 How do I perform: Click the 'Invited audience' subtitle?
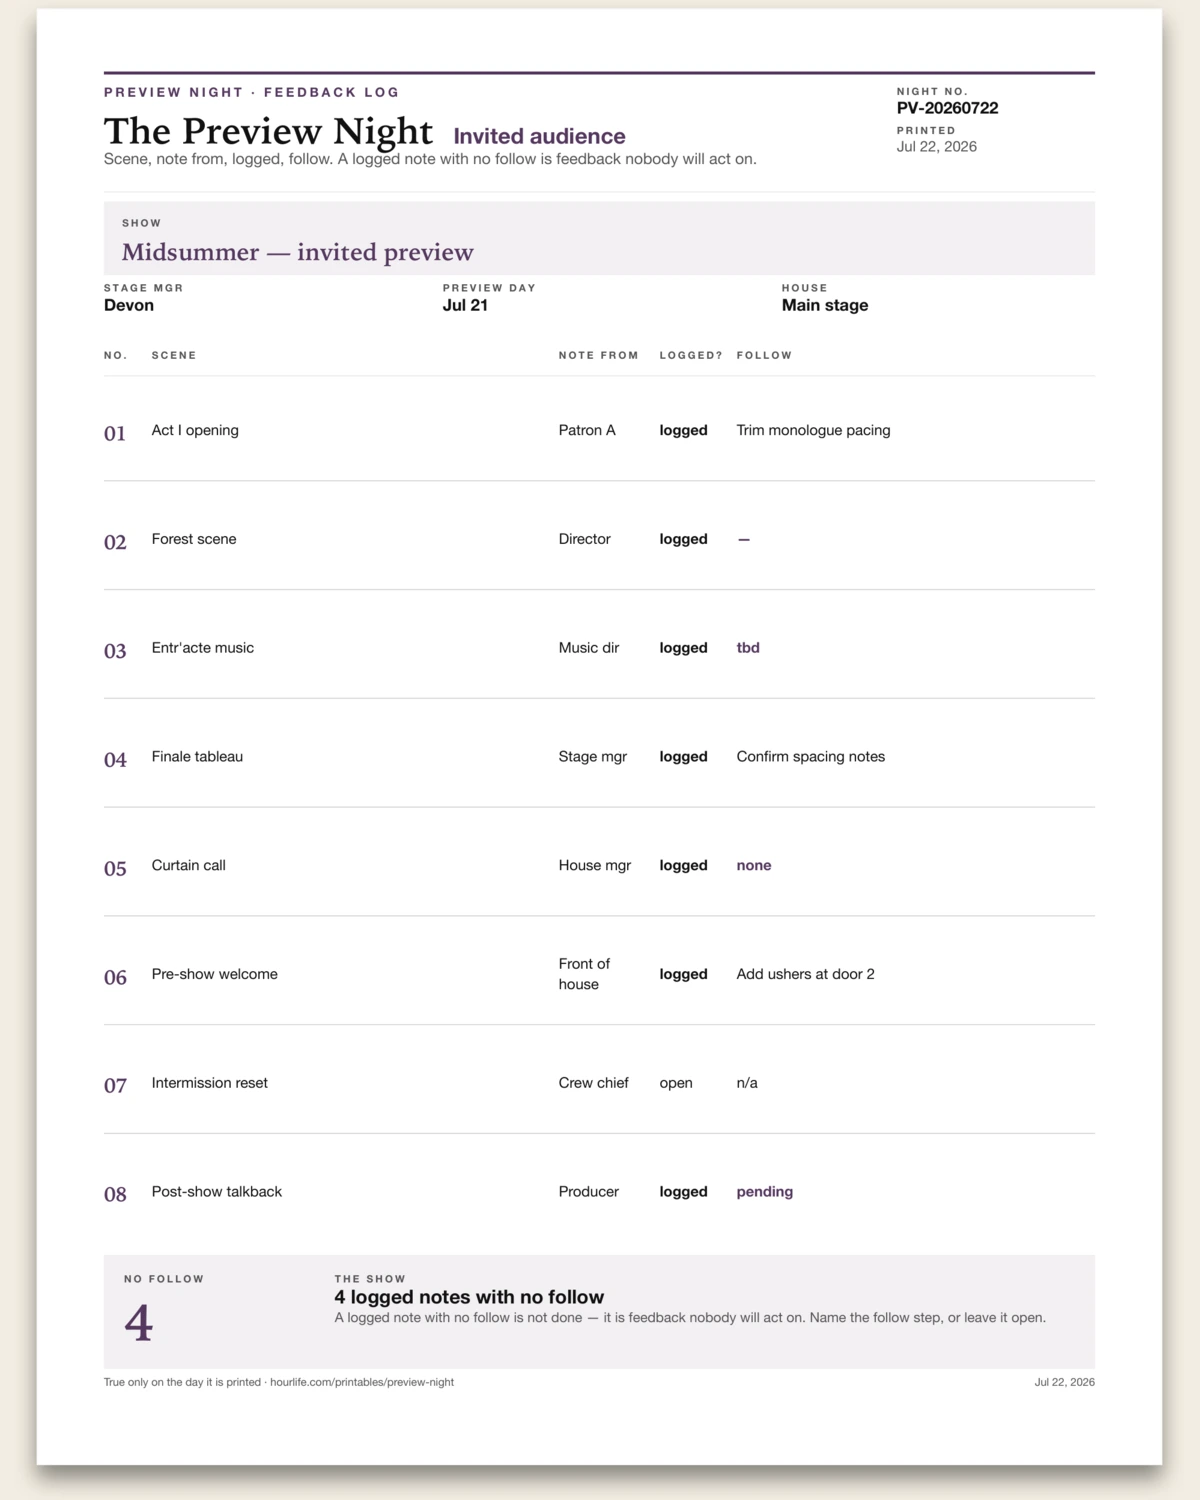click(539, 136)
